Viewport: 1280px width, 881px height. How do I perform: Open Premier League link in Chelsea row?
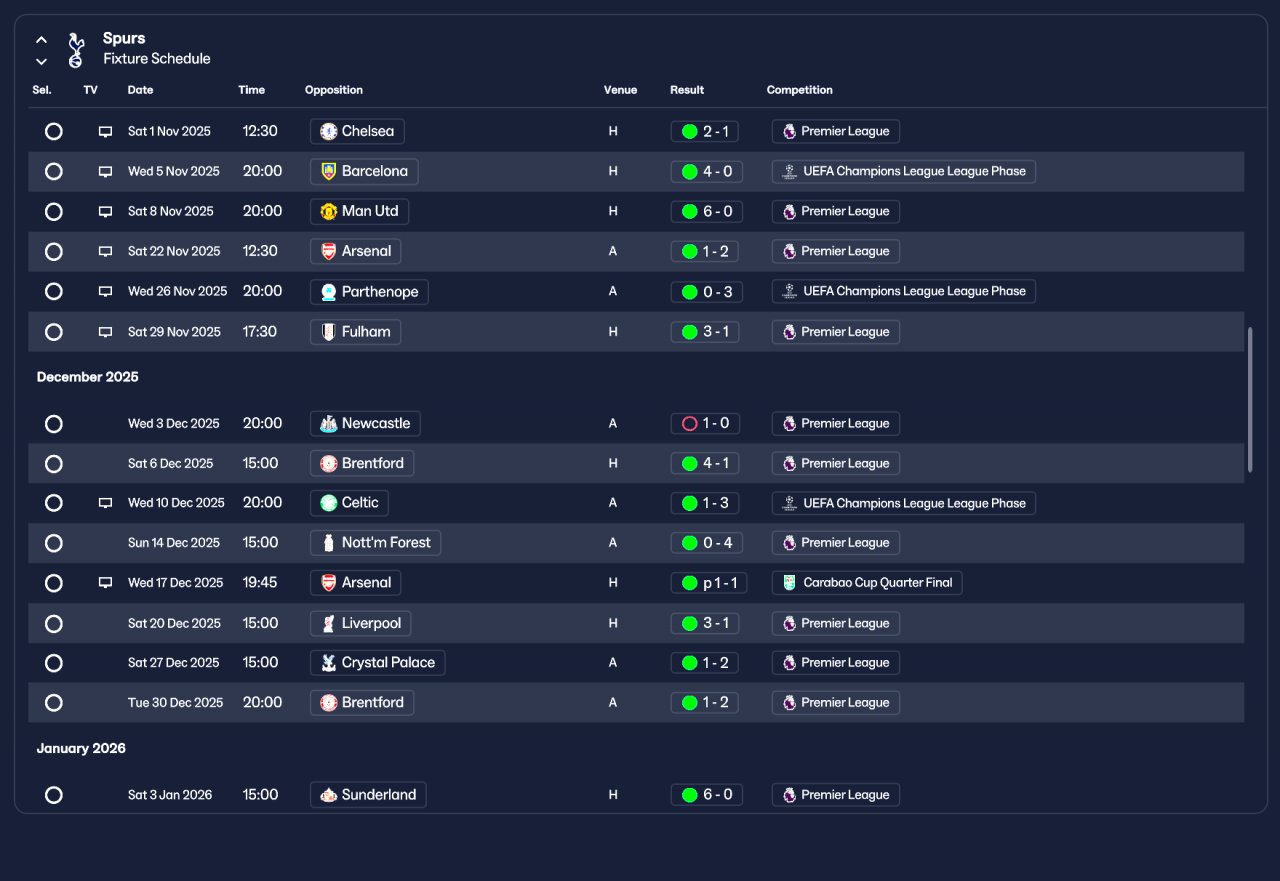pos(836,131)
